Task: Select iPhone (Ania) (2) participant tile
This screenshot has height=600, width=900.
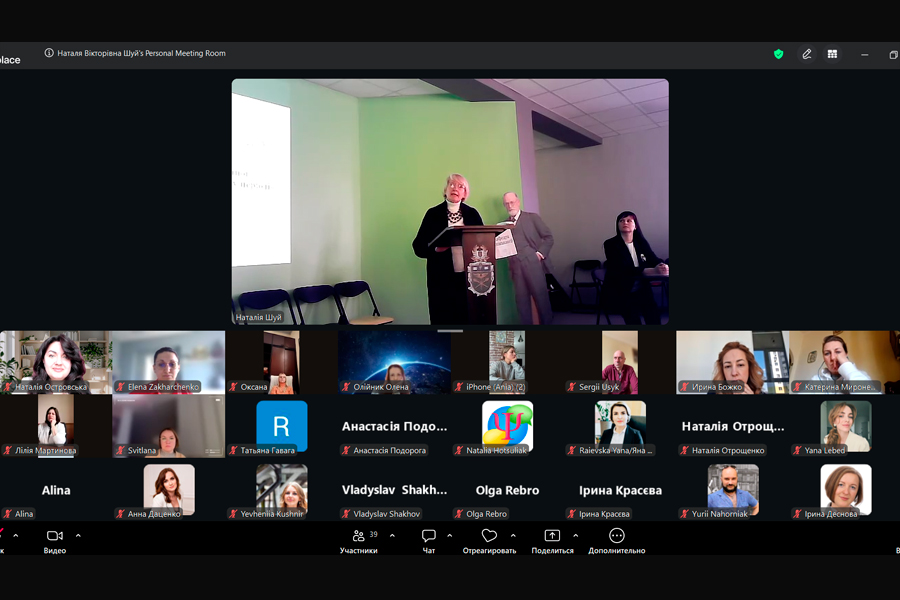Action: 507,362
